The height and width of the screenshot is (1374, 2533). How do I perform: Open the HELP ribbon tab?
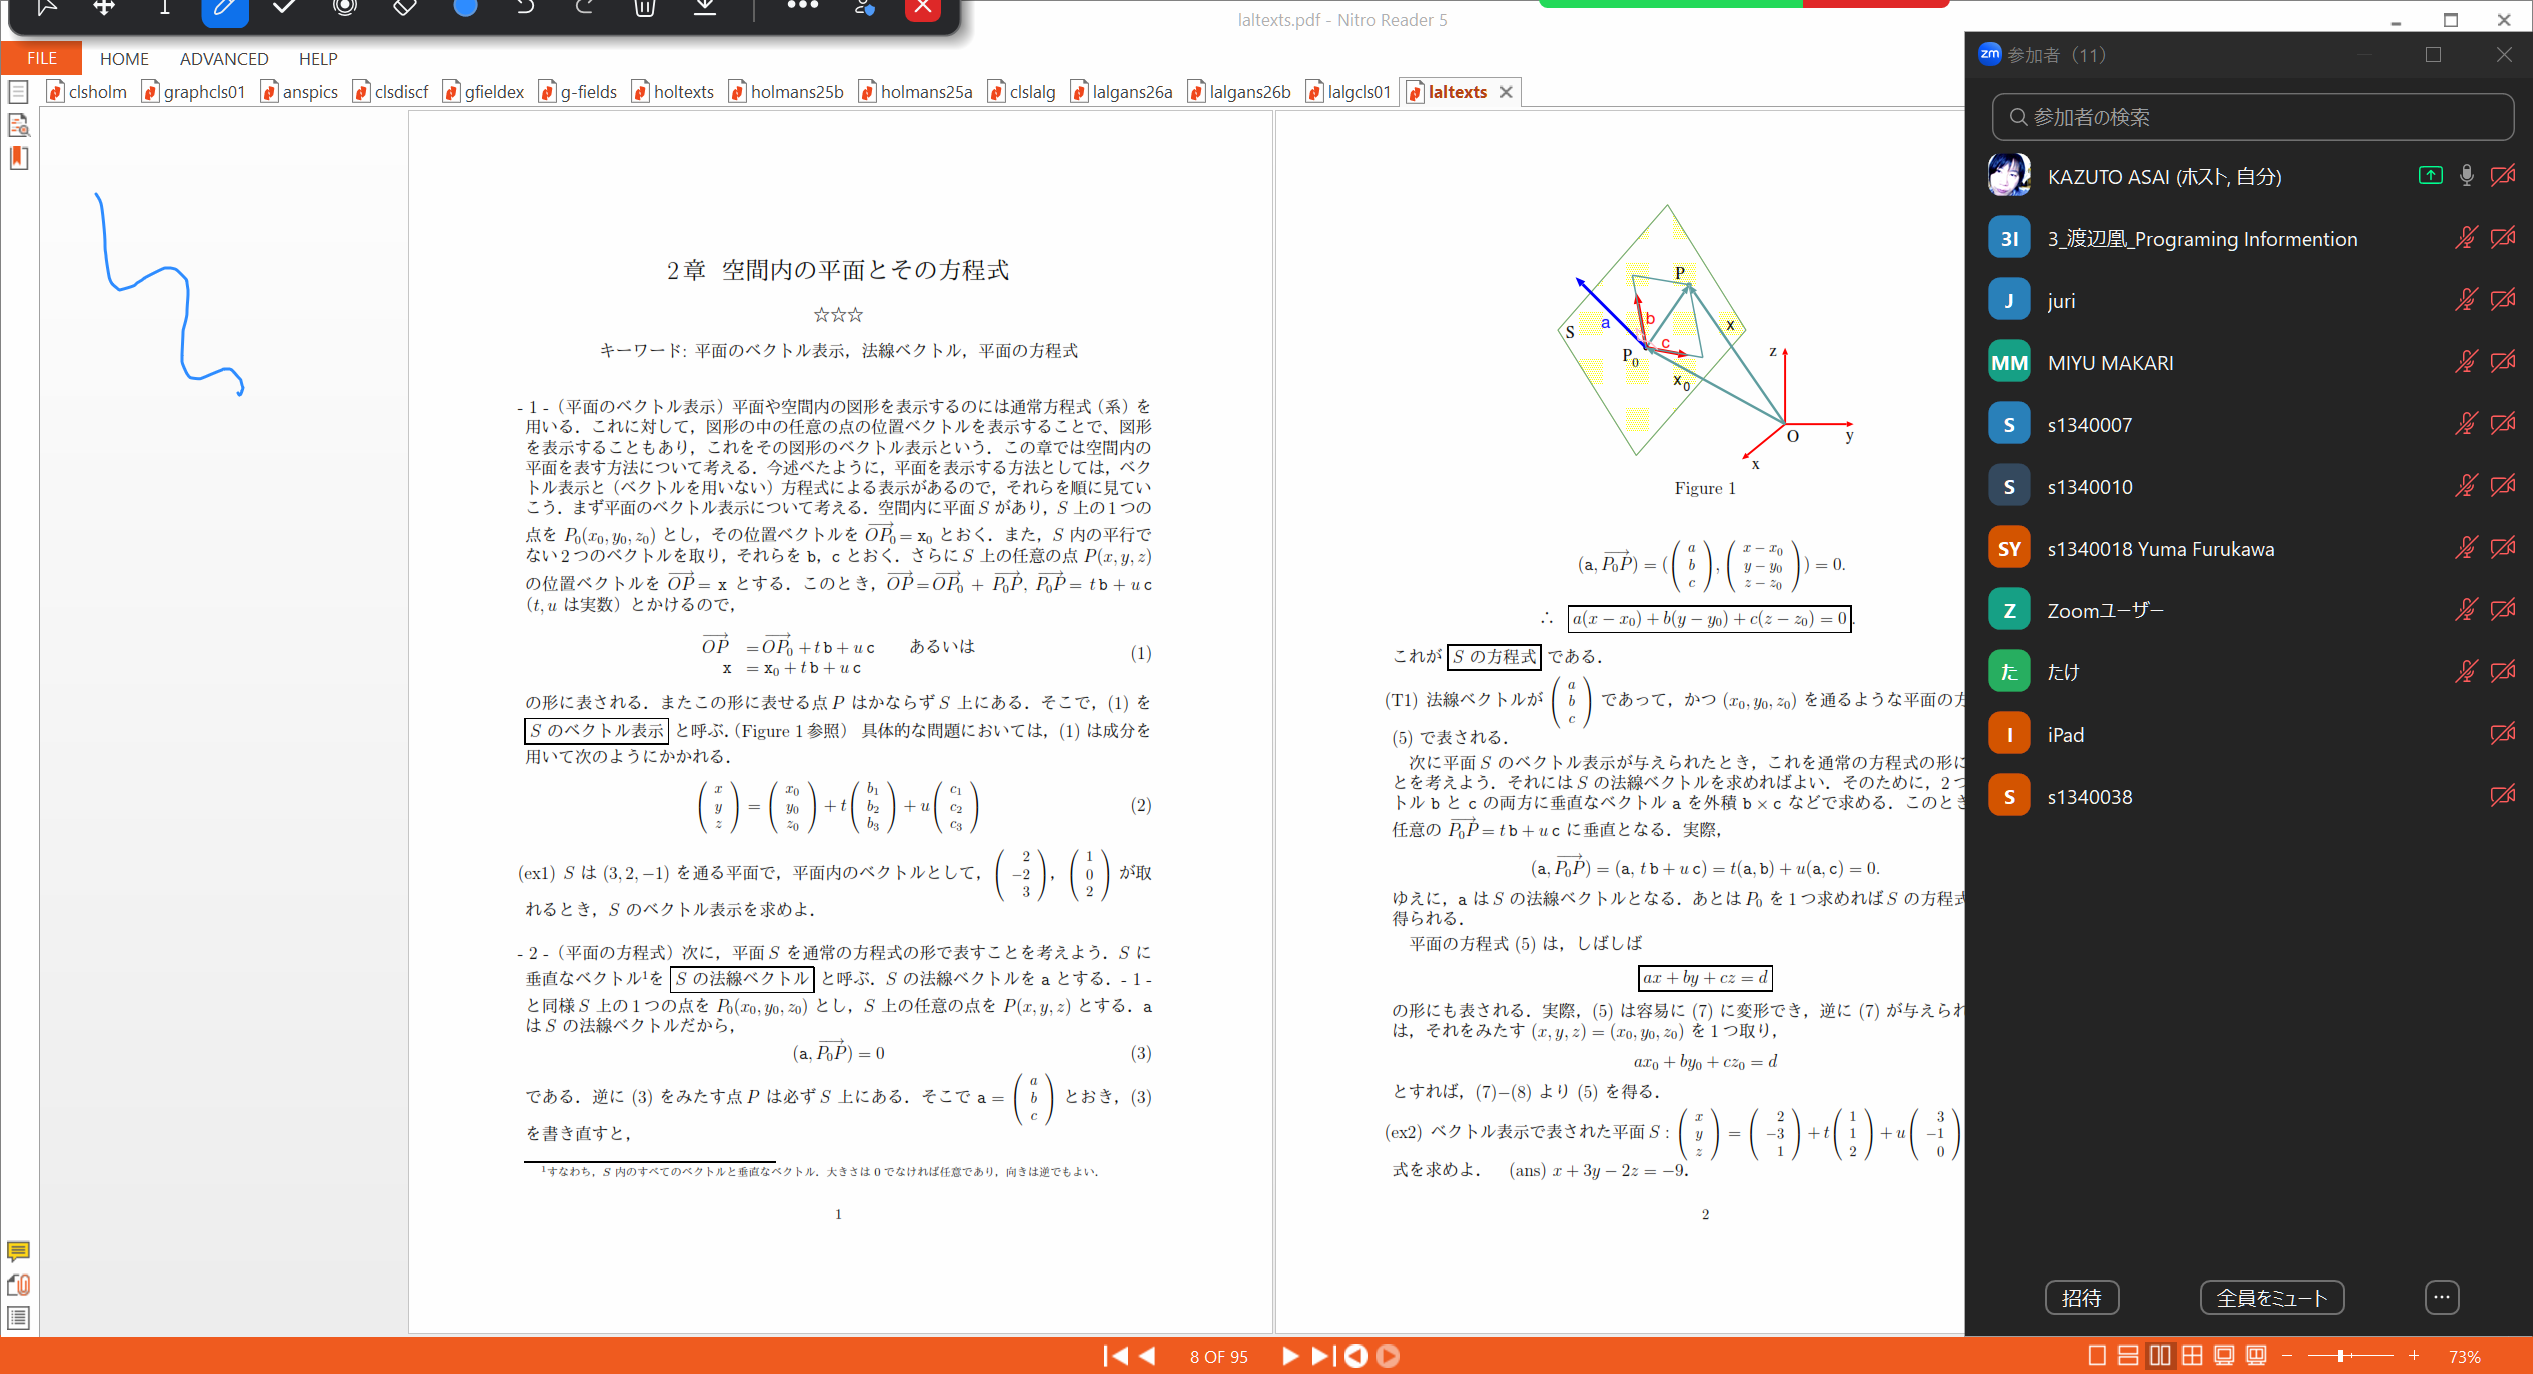[x=318, y=59]
